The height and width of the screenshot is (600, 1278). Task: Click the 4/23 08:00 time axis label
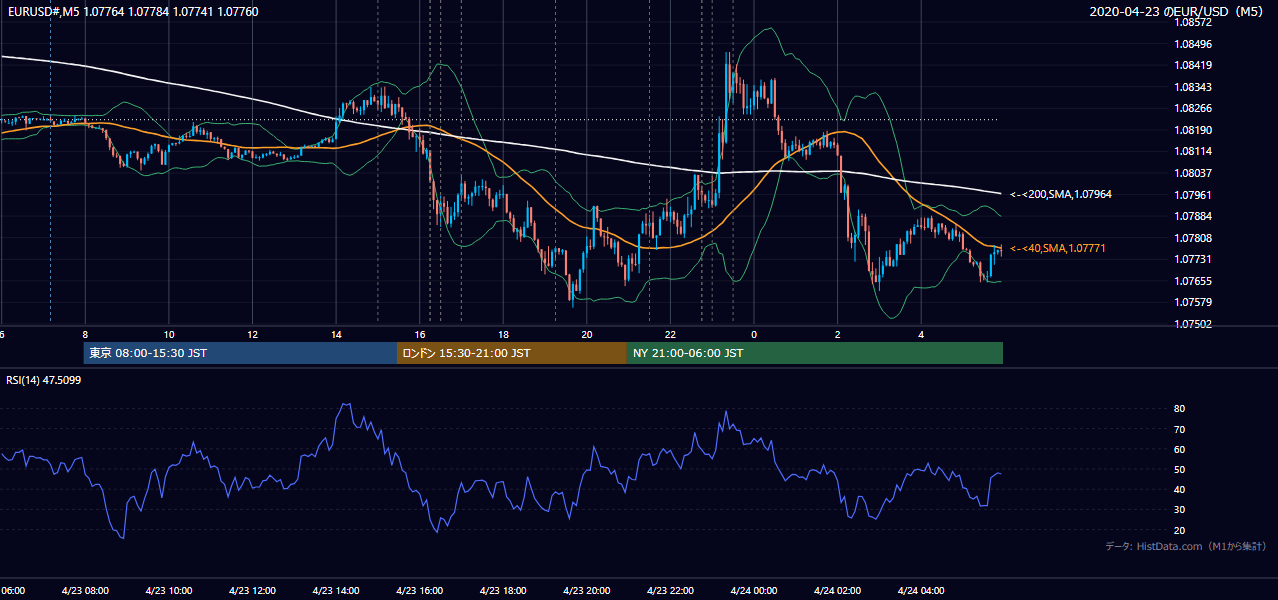pos(85,591)
